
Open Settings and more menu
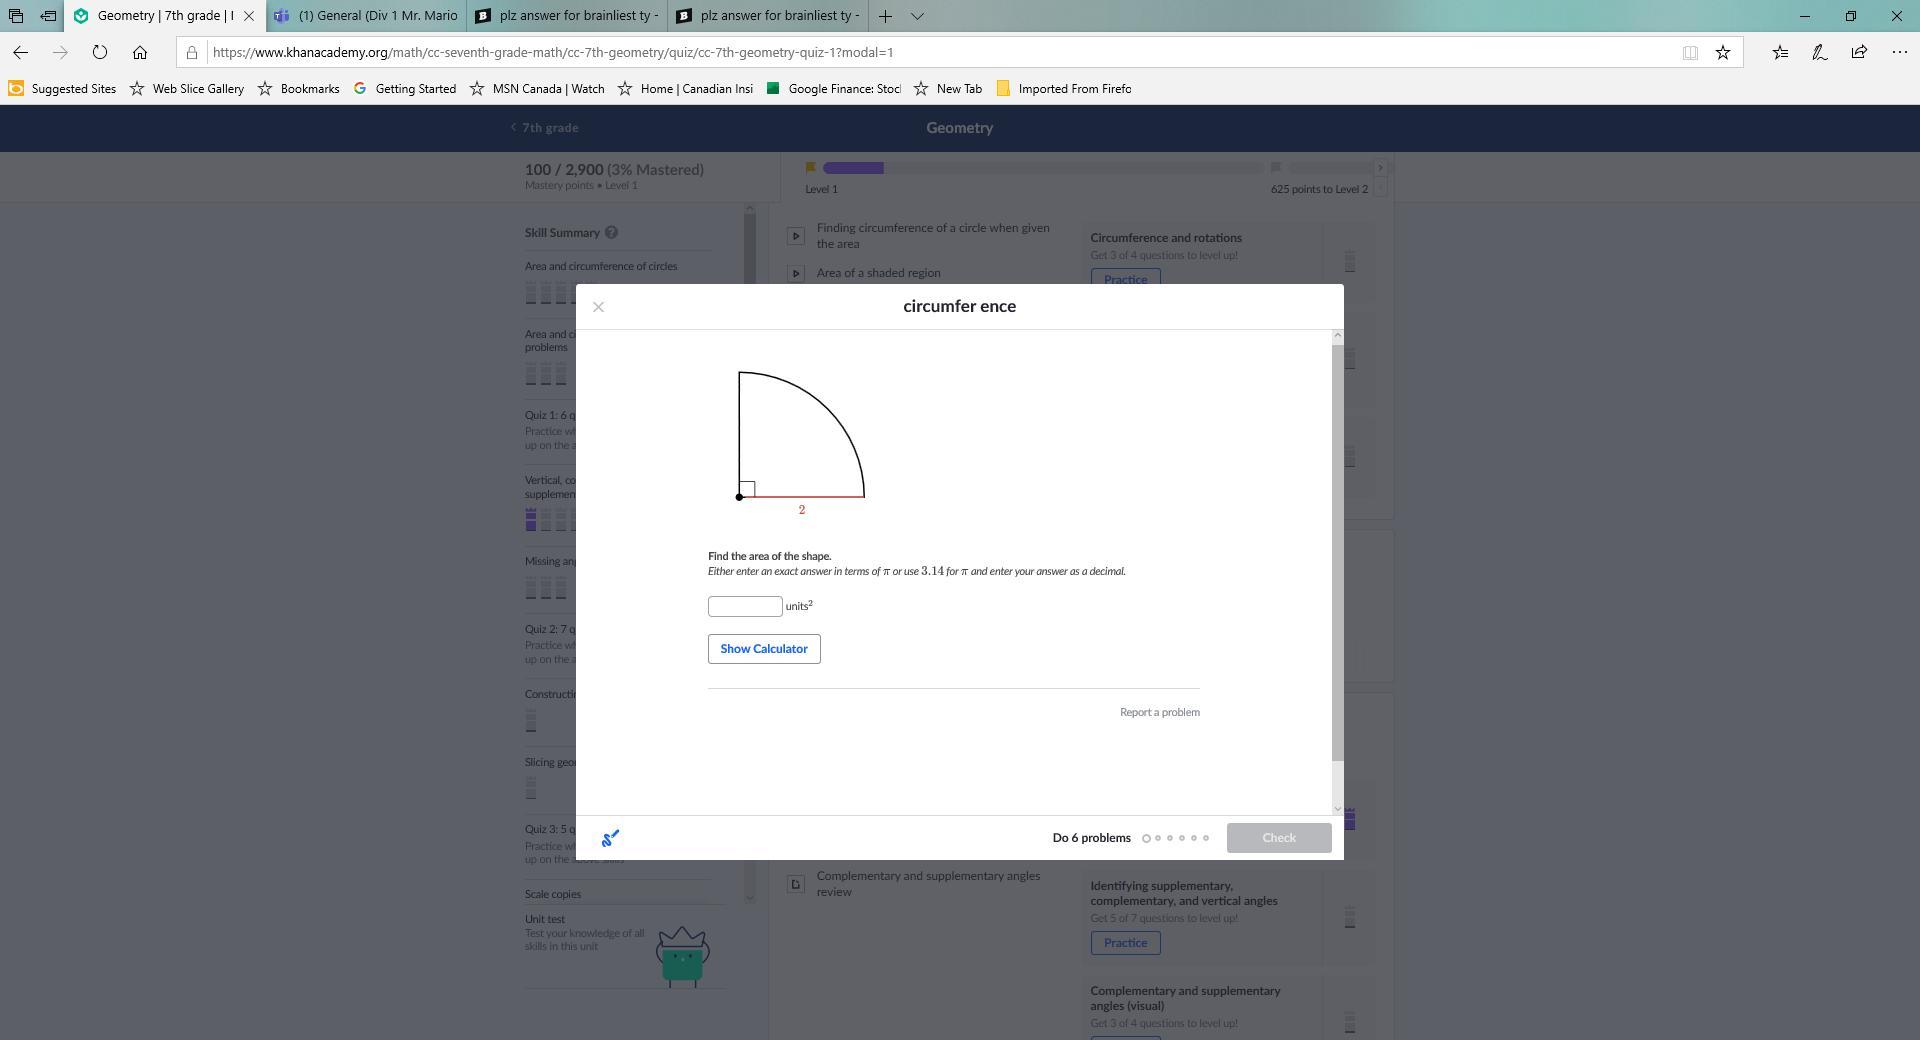click(x=1899, y=52)
